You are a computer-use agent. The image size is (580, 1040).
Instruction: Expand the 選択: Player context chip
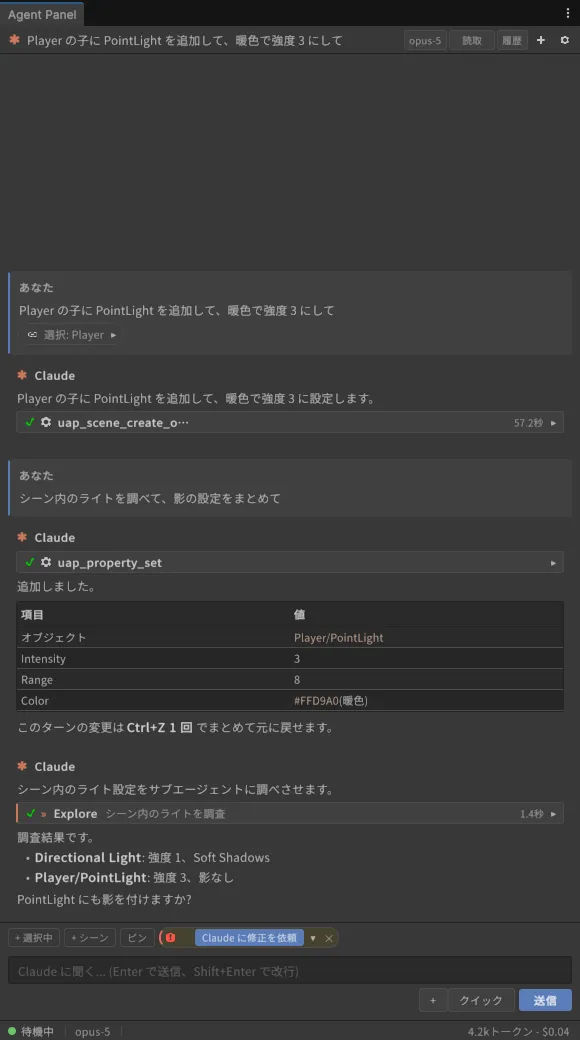tap(72, 335)
